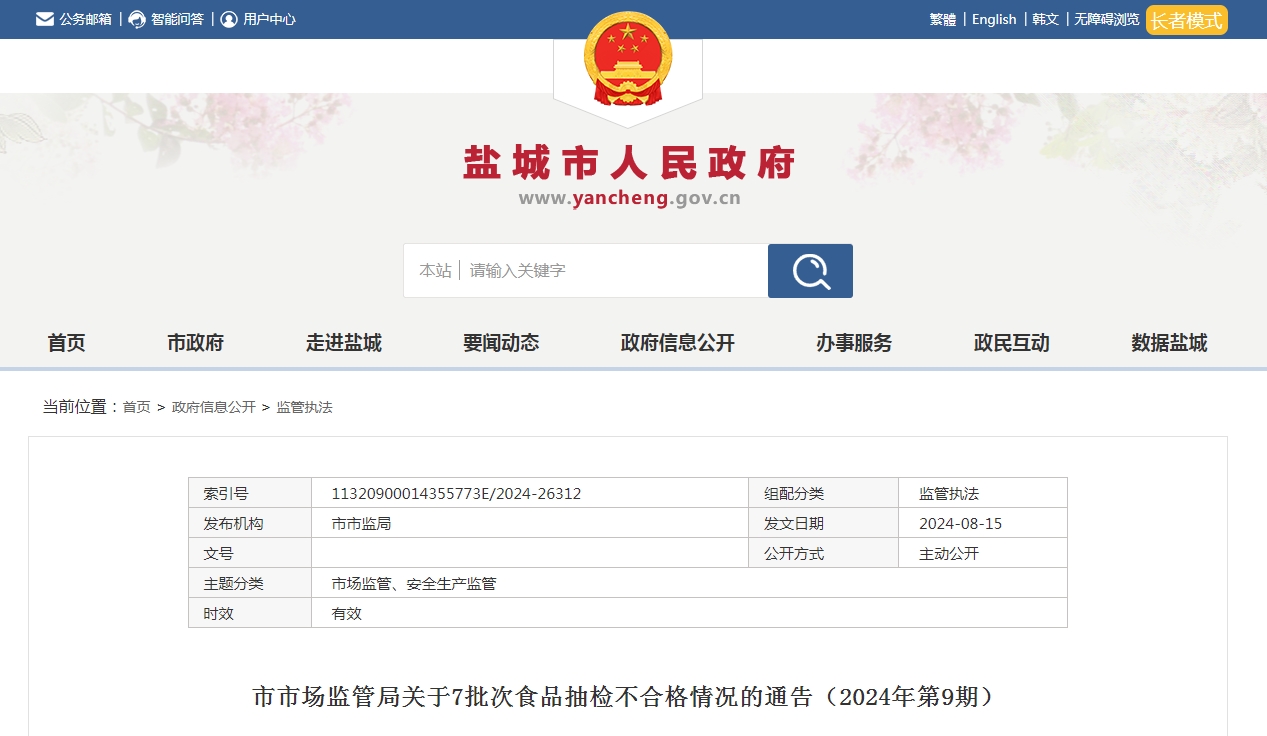
Task: Select the 市市监局 publisher cell
Action: click(530, 523)
